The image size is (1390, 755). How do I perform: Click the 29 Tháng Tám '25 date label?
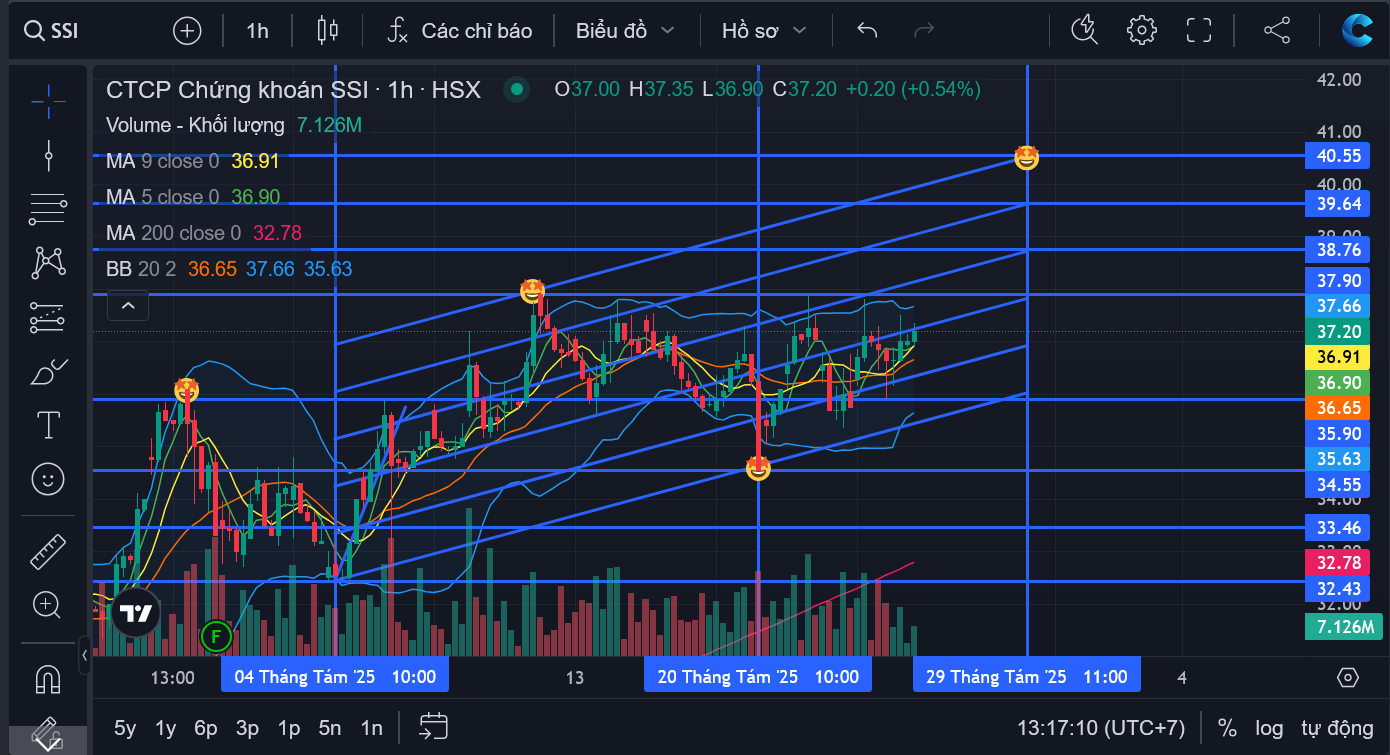pyautogui.click(x=1027, y=676)
